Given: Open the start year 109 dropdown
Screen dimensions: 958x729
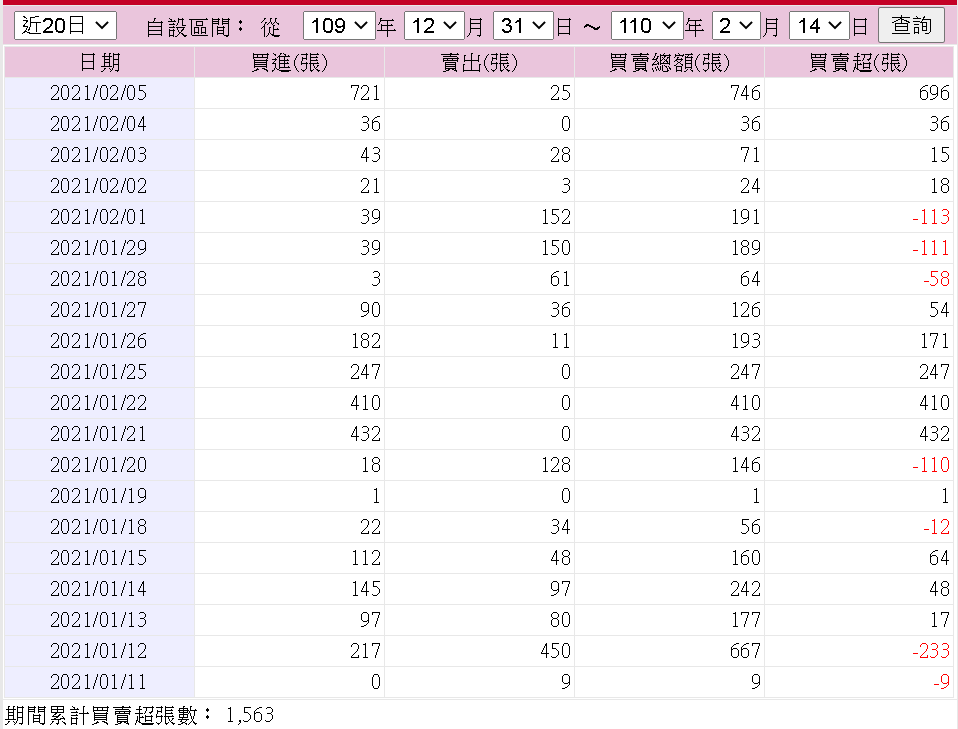Looking at the screenshot, I should coord(339,26).
